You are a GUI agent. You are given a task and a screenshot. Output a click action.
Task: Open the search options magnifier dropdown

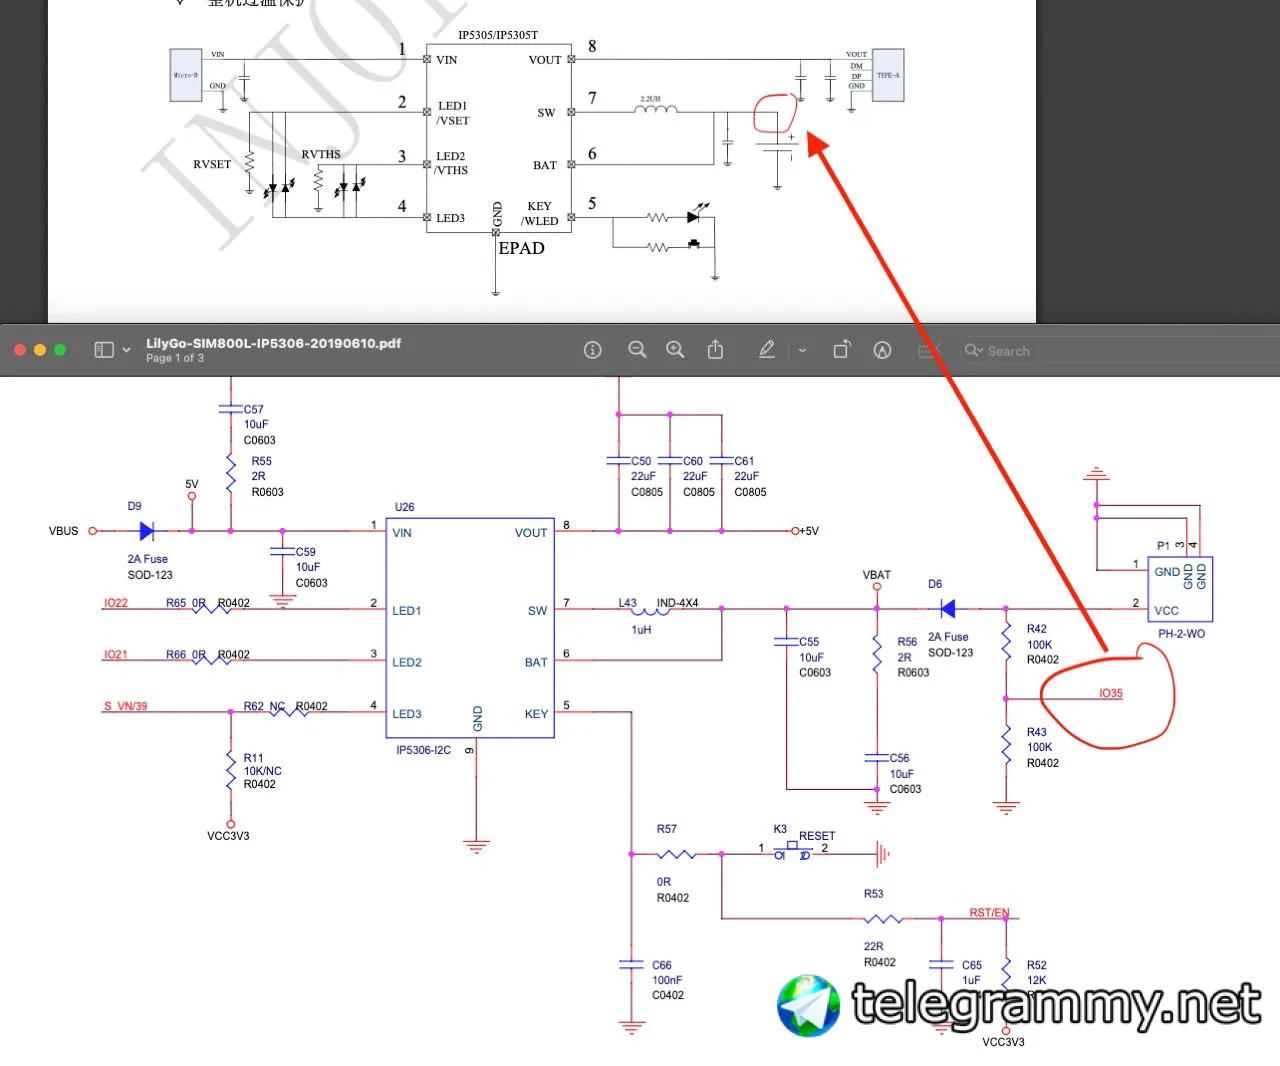click(x=974, y=350)
